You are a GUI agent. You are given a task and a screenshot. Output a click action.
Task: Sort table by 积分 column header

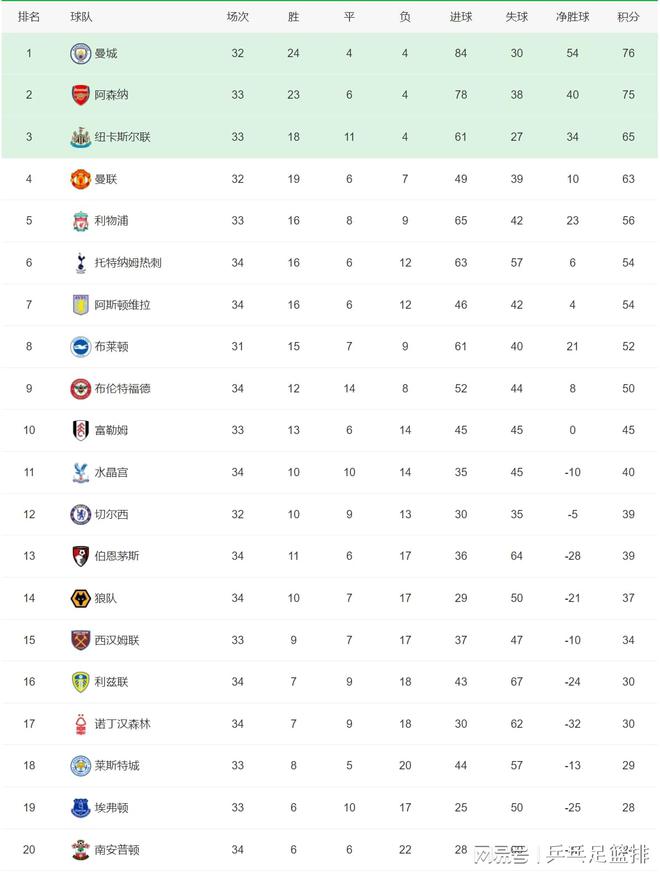pos(628,17)
